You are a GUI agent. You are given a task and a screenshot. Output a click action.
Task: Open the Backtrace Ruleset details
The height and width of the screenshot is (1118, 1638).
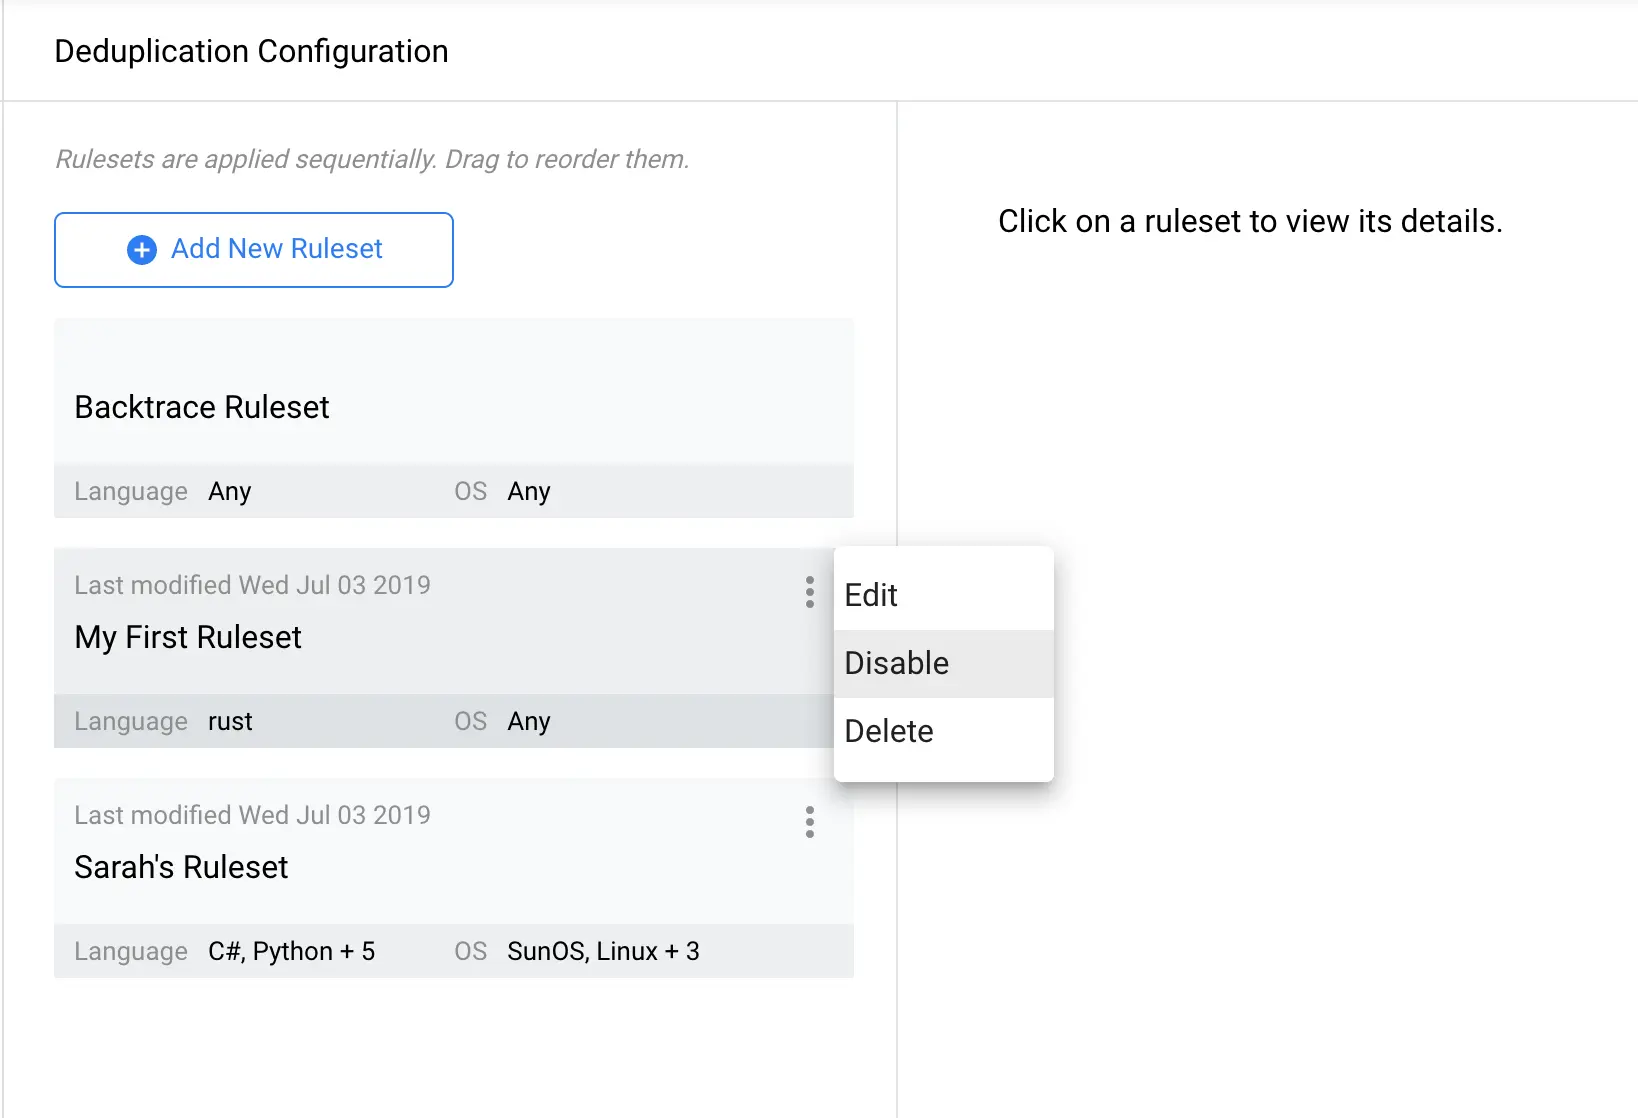[400, 407]
